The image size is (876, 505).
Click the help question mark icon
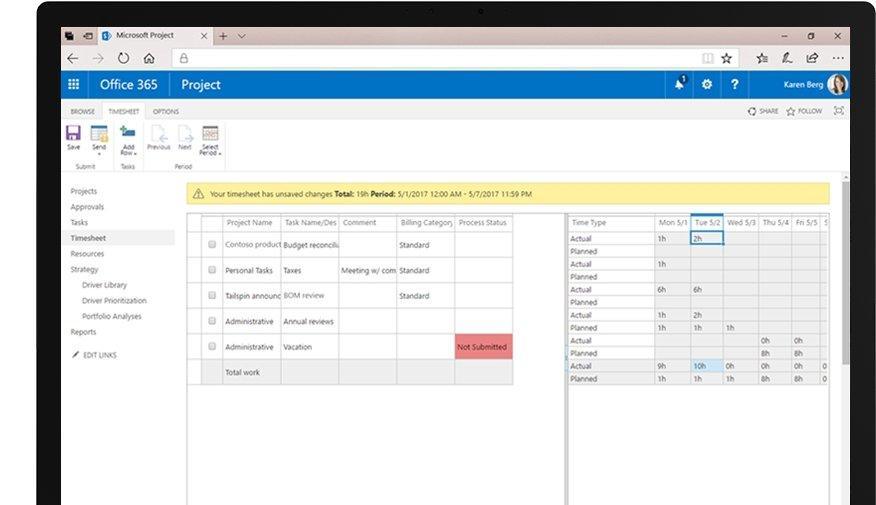pyautogui.click(x=735, y=85)
